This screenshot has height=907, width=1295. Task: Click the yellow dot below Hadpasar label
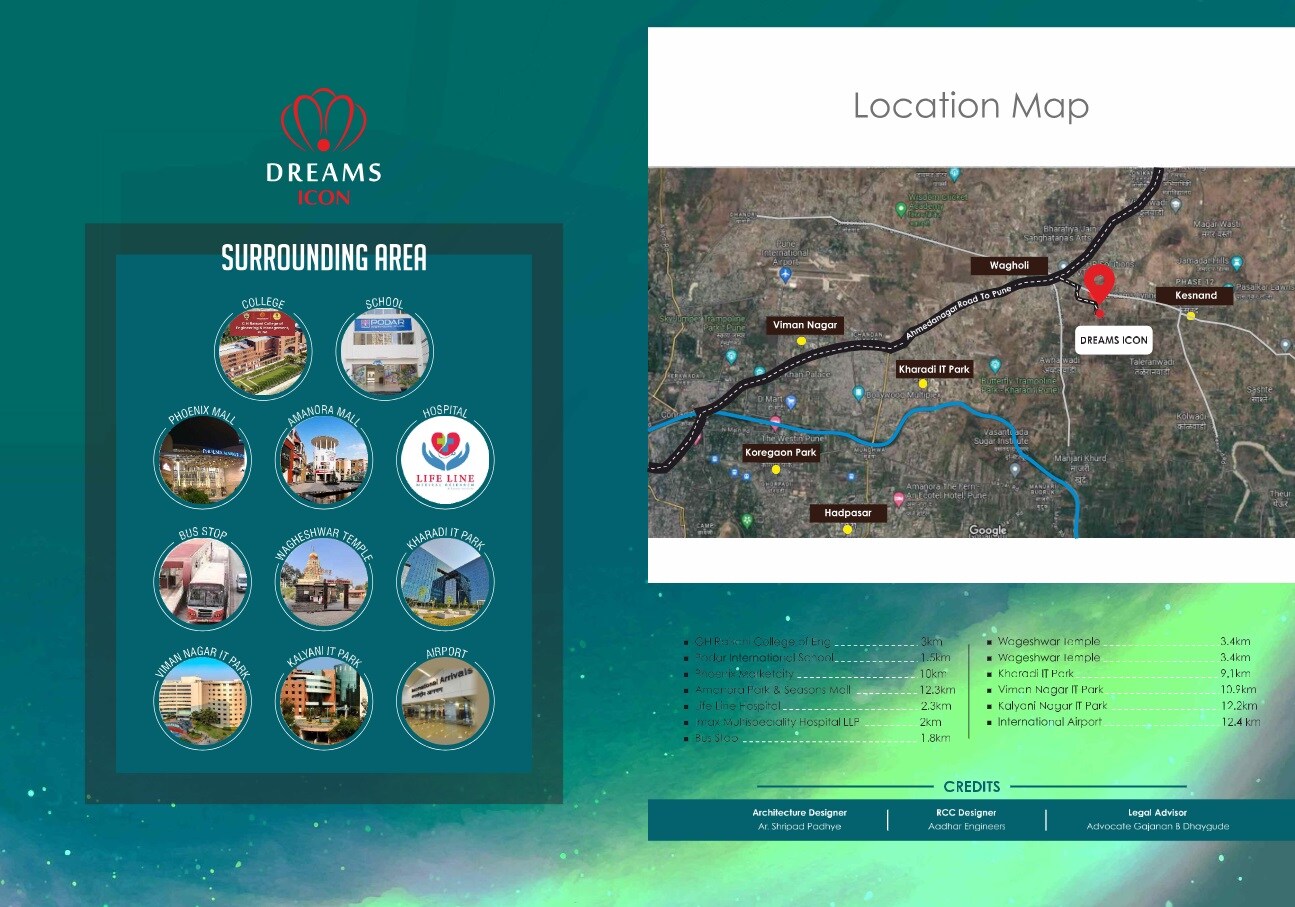(x=847, y=530)
